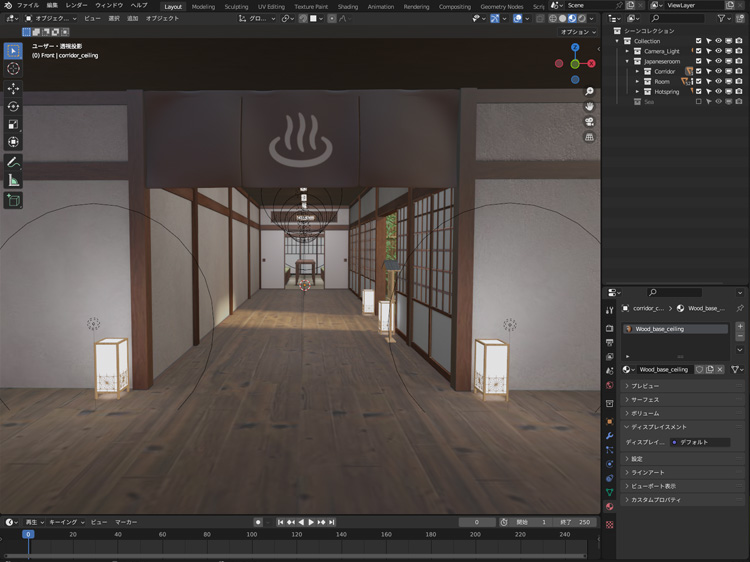Click the Add Cube tool
Viewport: 750px width, 562px height.
(13, 200)
